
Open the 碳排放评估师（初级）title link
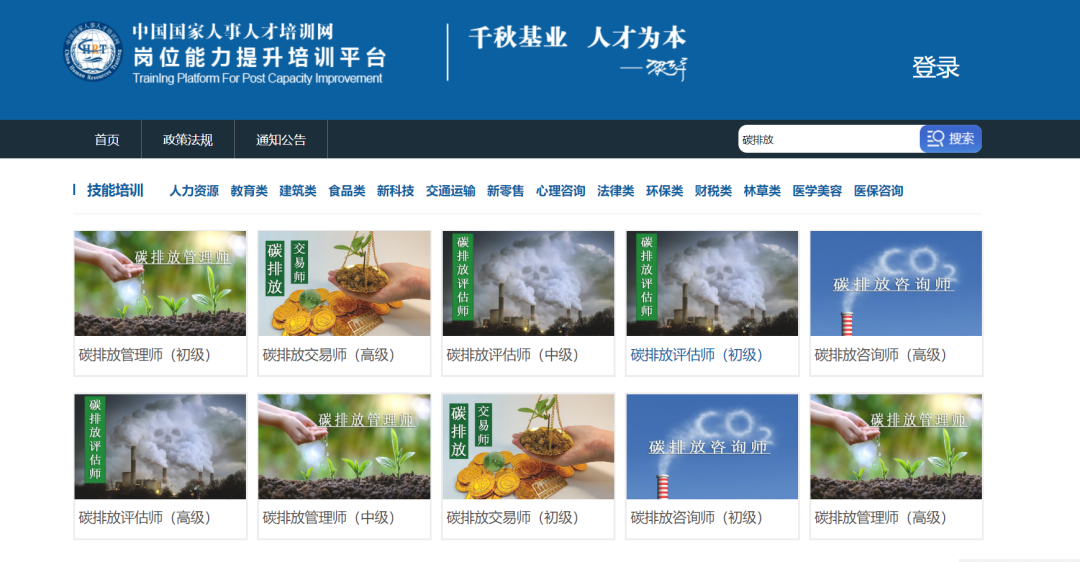(x=696, y=355)
